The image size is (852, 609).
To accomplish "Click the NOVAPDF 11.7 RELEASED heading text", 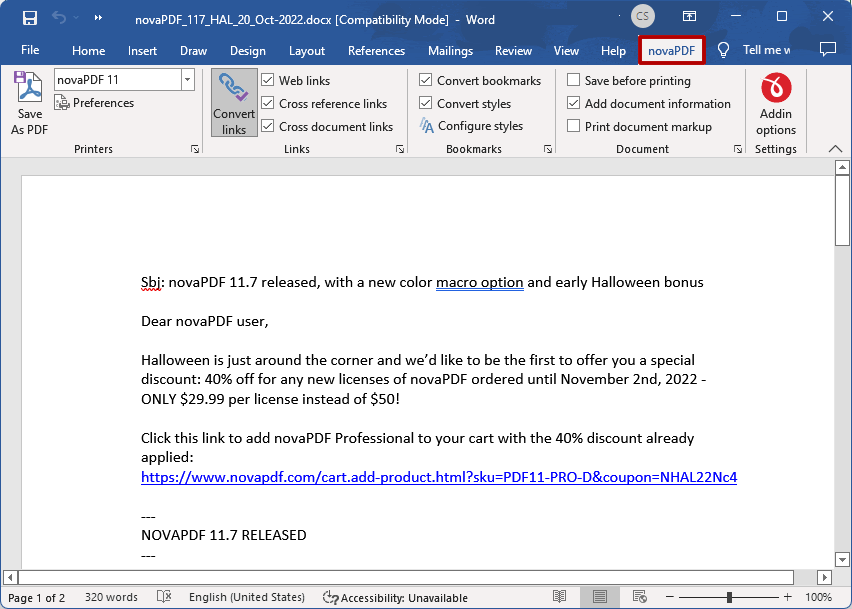I will tap(224, 535).
